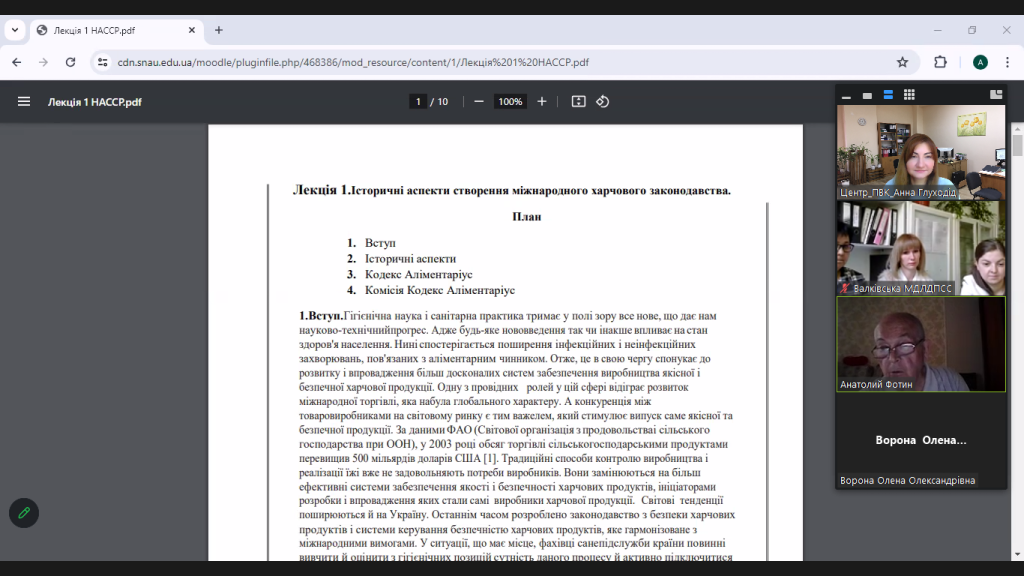The image size is (1024, 576).
Task: Click the PDF zoom percentage field
Action: point(510,101)
